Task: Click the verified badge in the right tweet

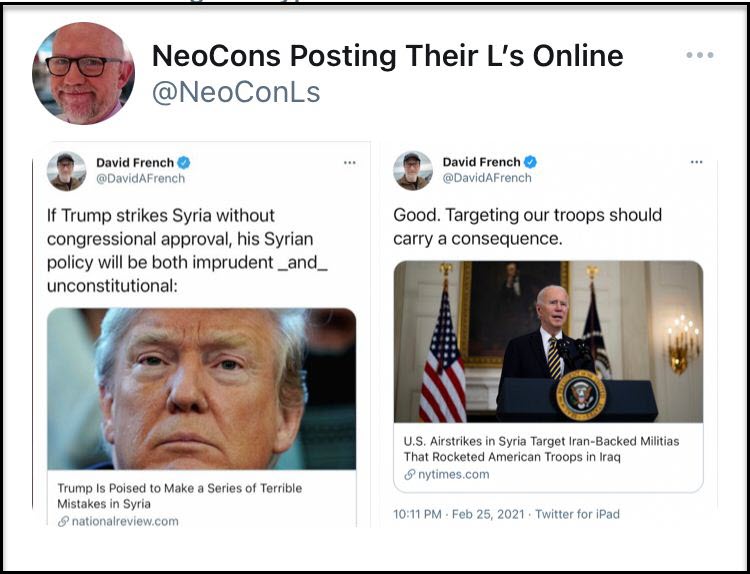Action: pos(530,162)
